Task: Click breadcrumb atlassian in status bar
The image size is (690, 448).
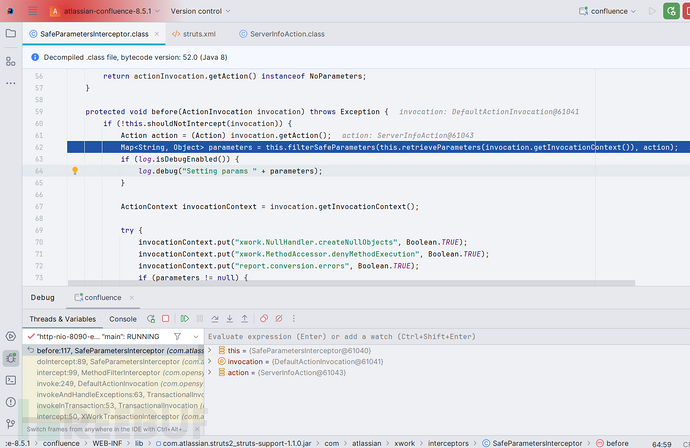Action: pos(367,443)
